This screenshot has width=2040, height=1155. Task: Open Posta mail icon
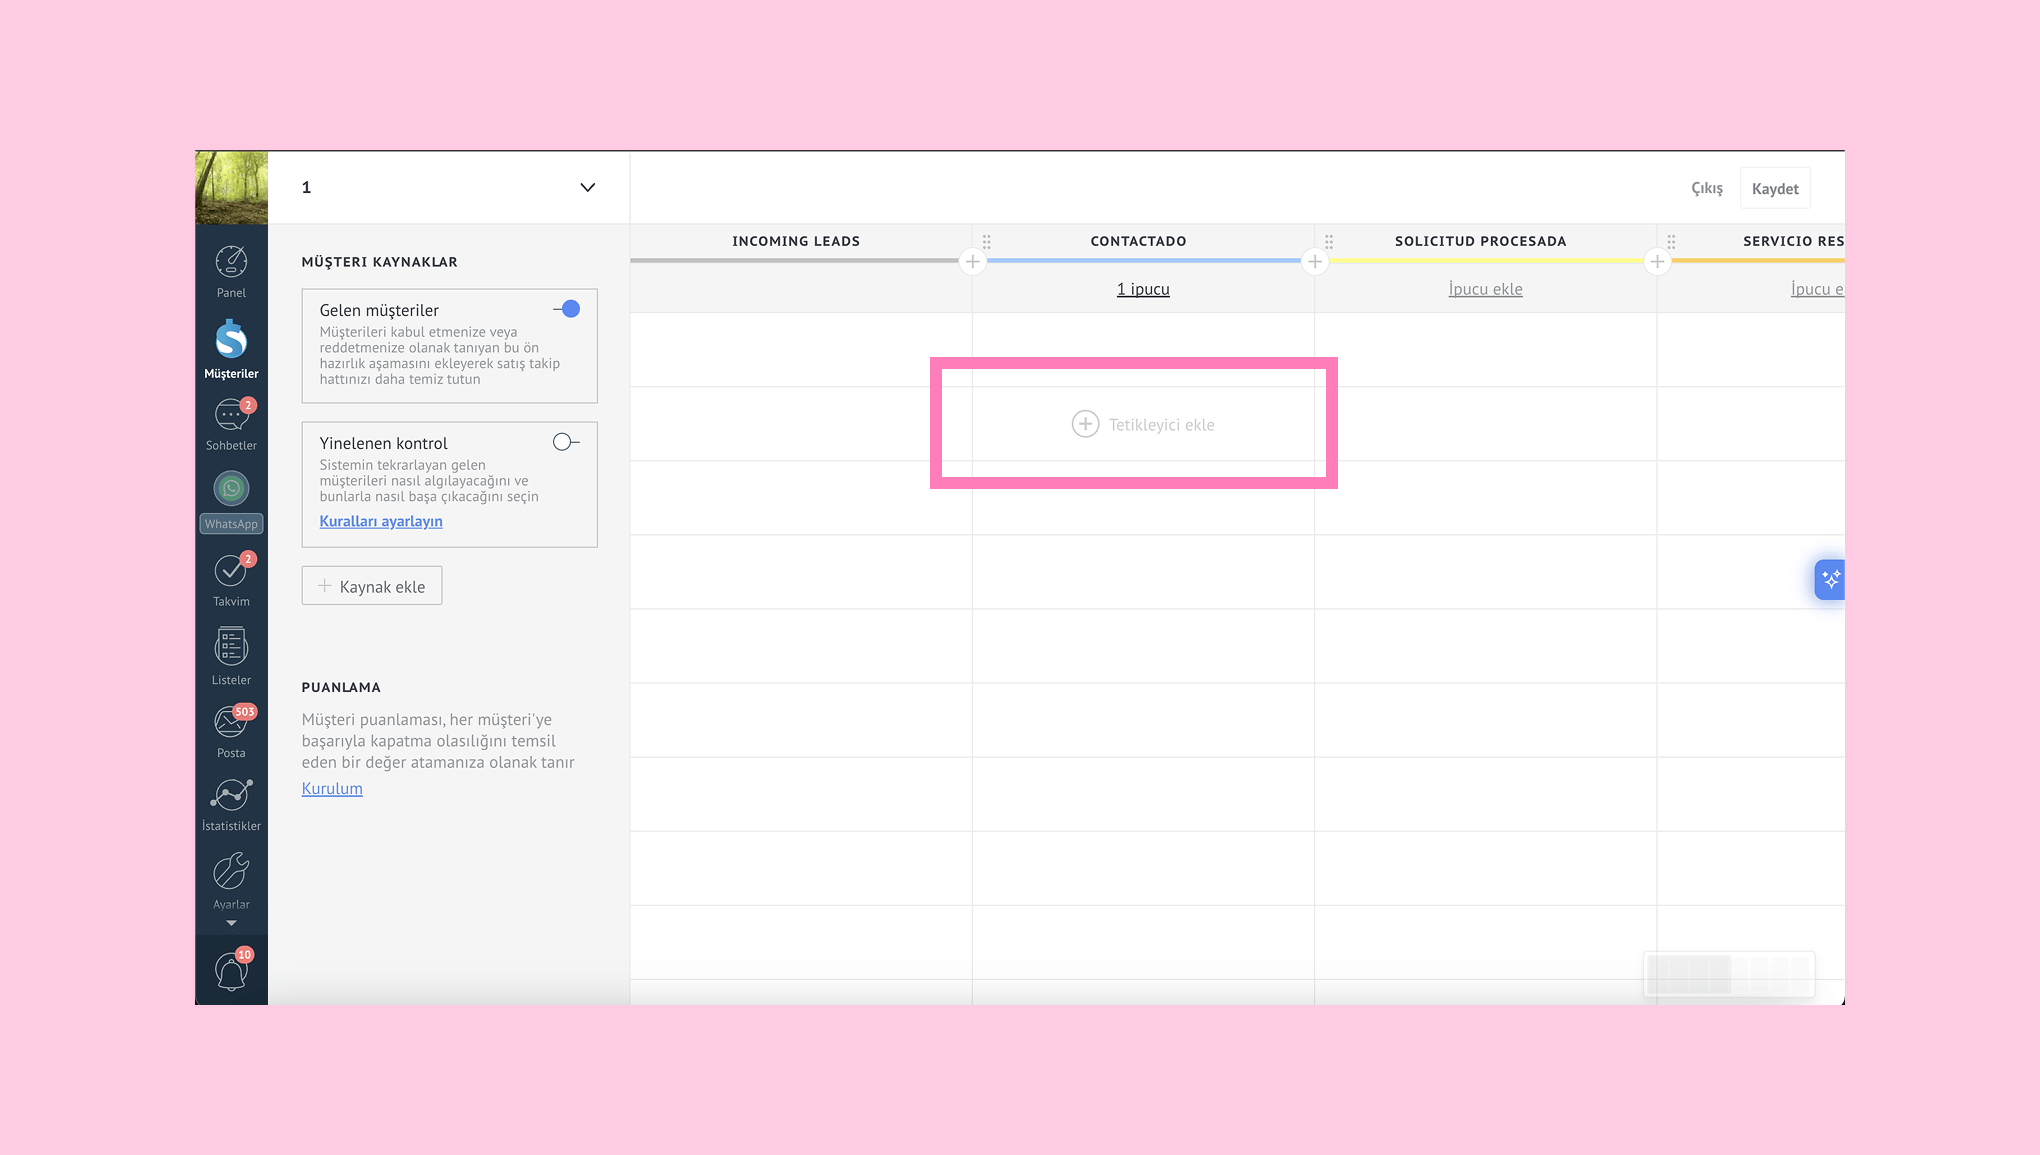231,723
